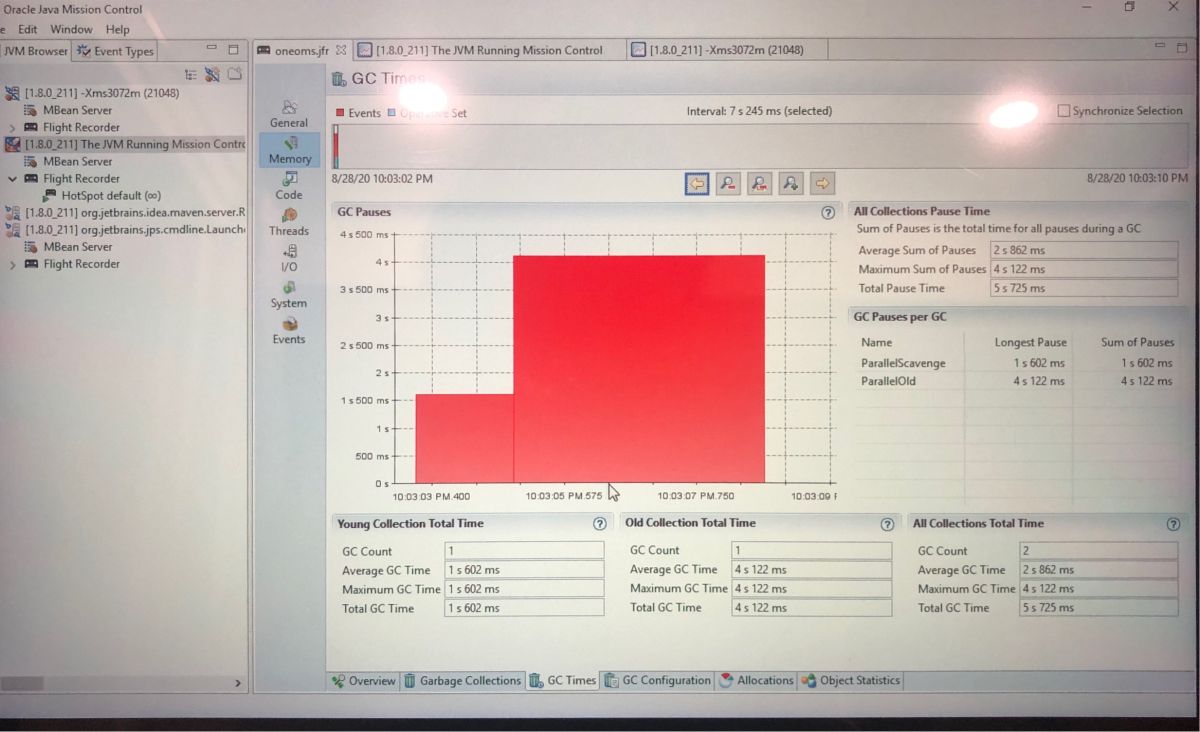Open the Object Statistics bottom tab
This screenshot has height=732, width=1200.
pyautogui.click(x=851, y=681)
